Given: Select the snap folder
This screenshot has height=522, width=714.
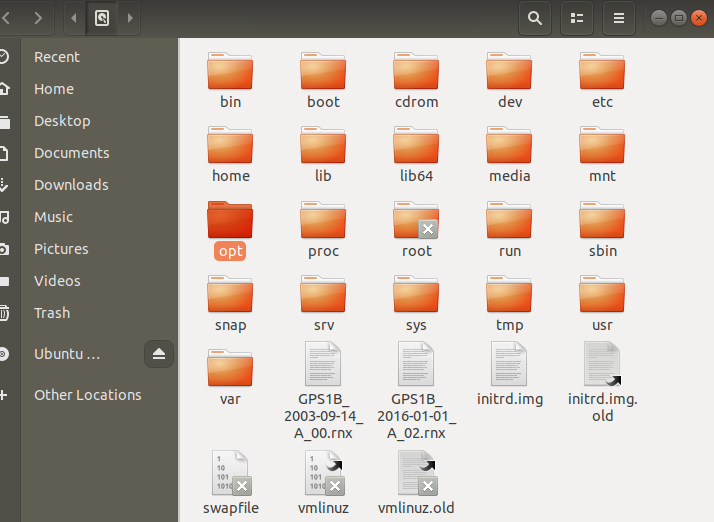Looking at the screenshot, I should [230, 304].
